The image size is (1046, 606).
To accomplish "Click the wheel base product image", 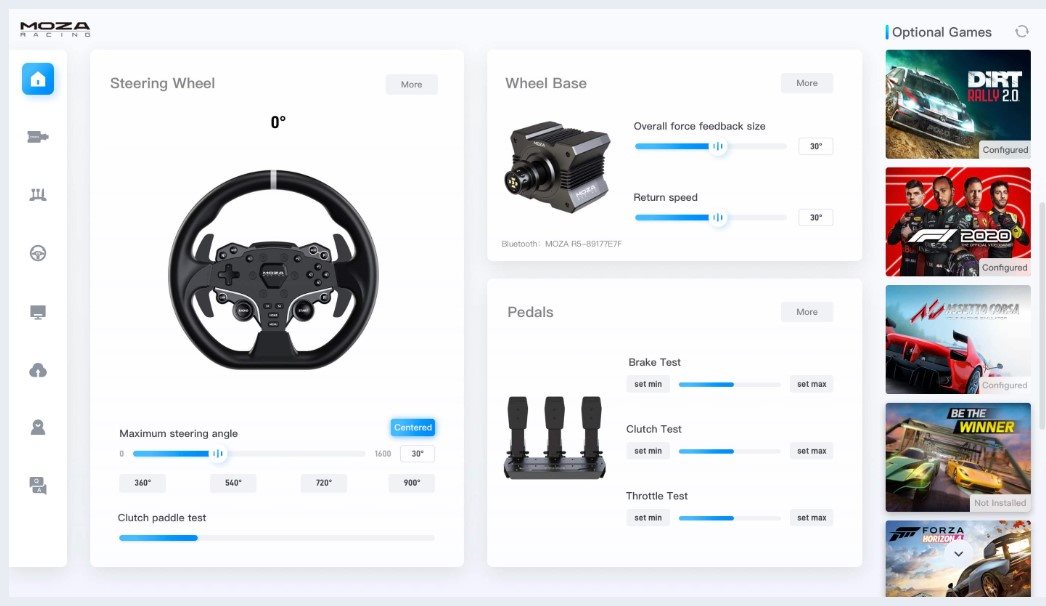I will (558, 168).
